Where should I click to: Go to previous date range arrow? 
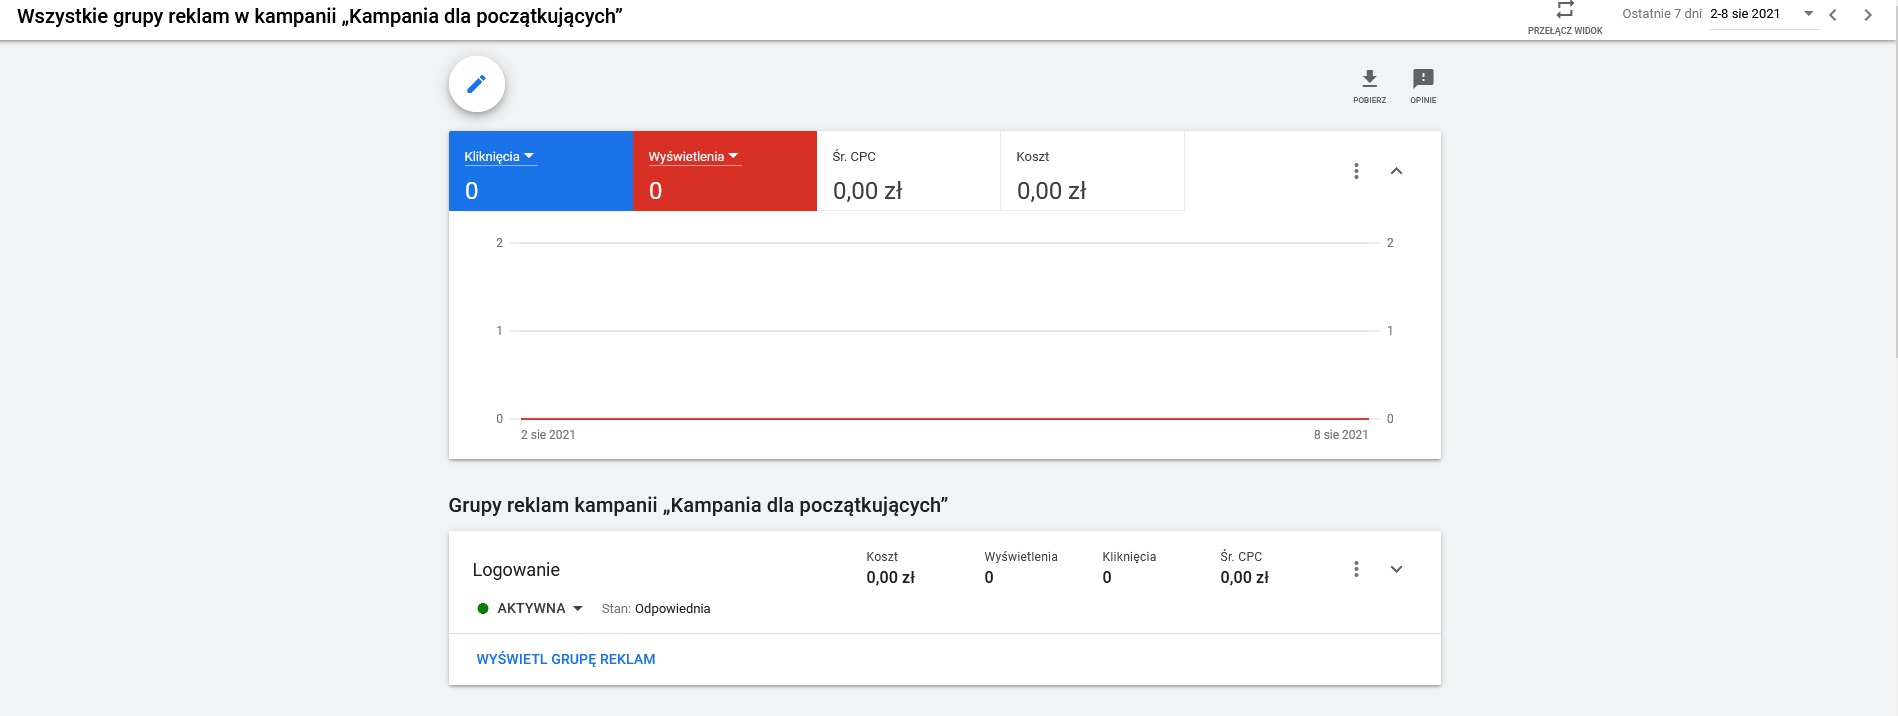pos(1833,15)
